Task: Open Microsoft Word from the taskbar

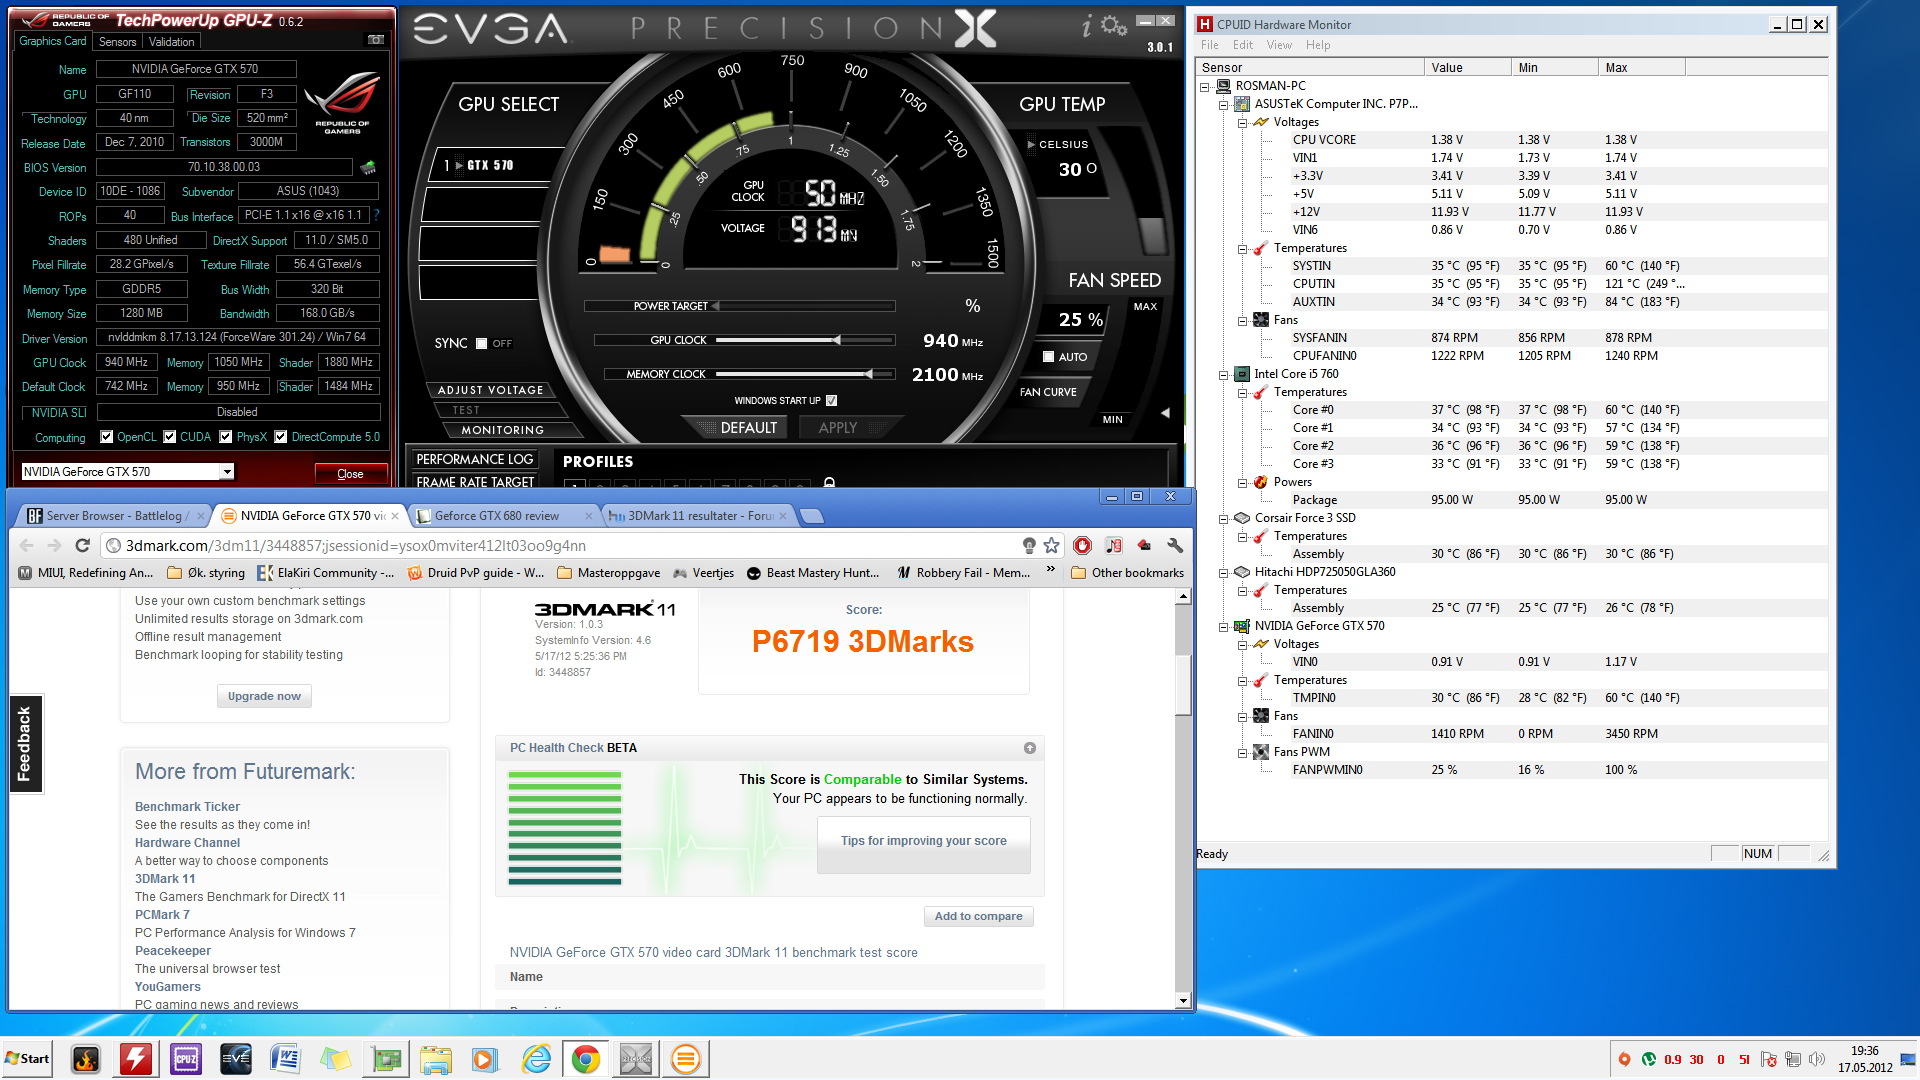Action: click(286, 1059)
